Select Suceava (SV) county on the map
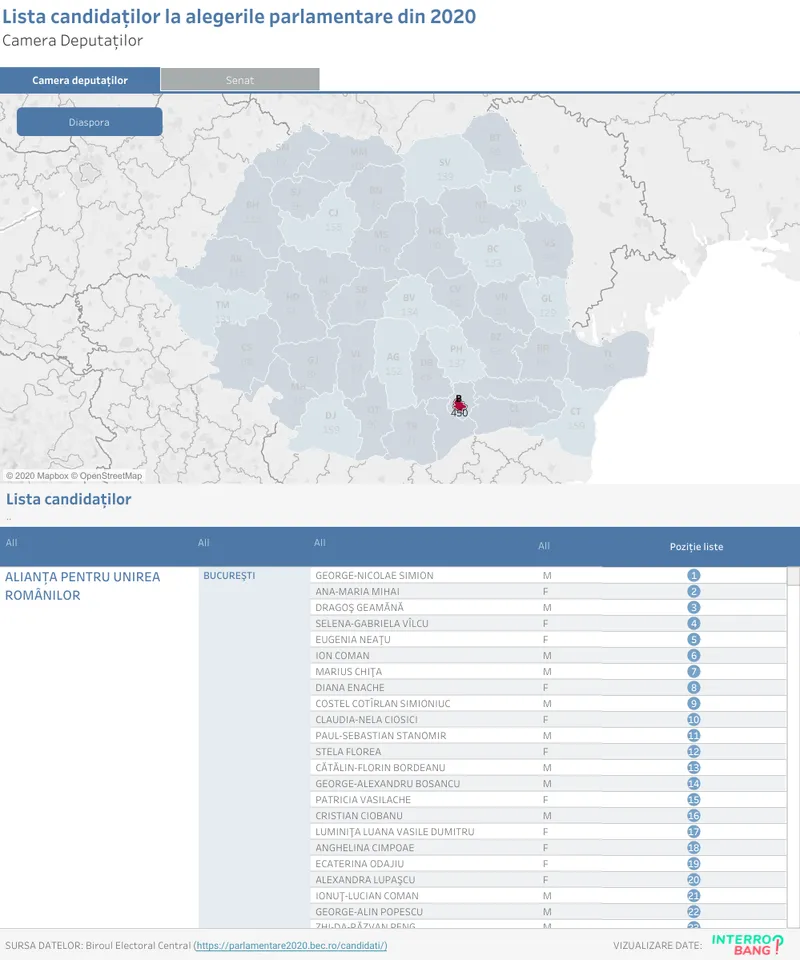 click(445, 168)
